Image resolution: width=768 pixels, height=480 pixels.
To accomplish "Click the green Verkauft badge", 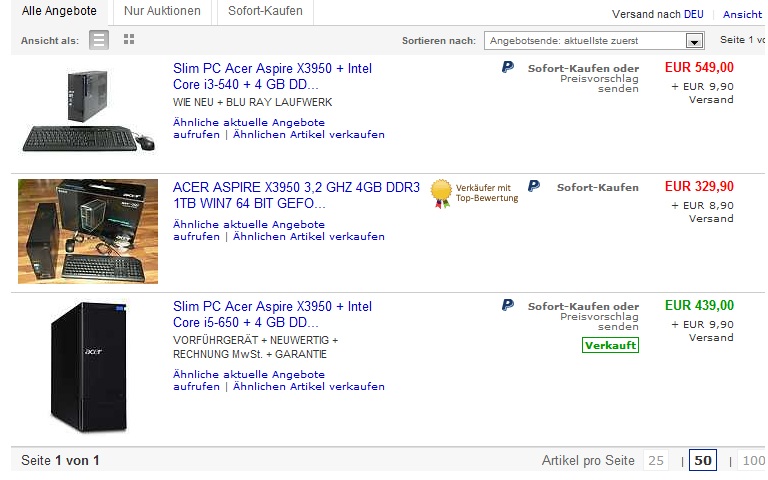I will pos(610,345).
